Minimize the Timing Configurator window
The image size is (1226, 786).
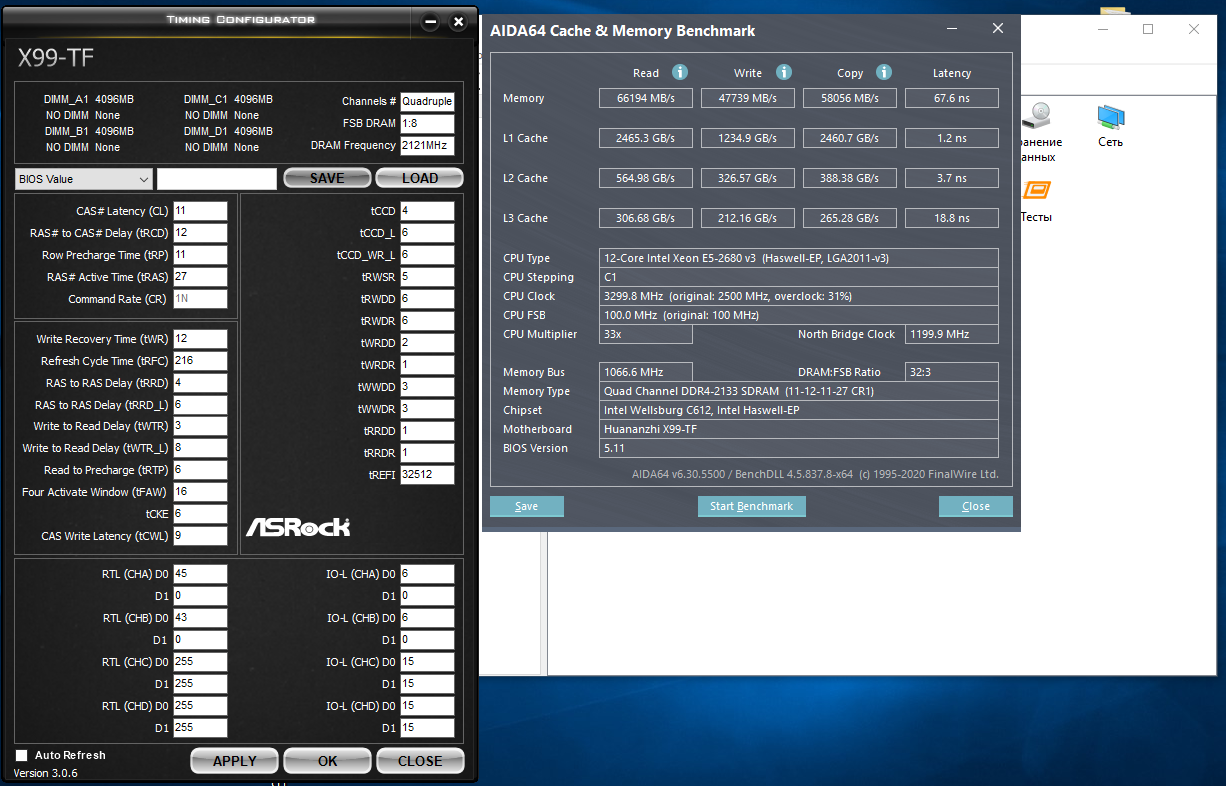point(430,21)
